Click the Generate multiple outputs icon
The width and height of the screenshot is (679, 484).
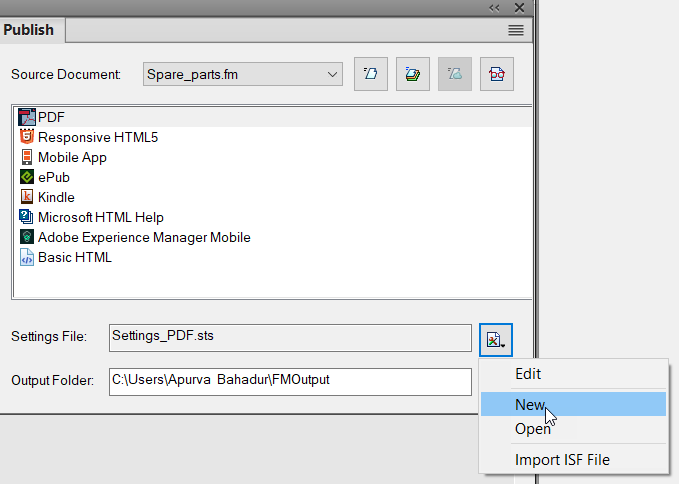pyautogui.click(x=413, y=74)
